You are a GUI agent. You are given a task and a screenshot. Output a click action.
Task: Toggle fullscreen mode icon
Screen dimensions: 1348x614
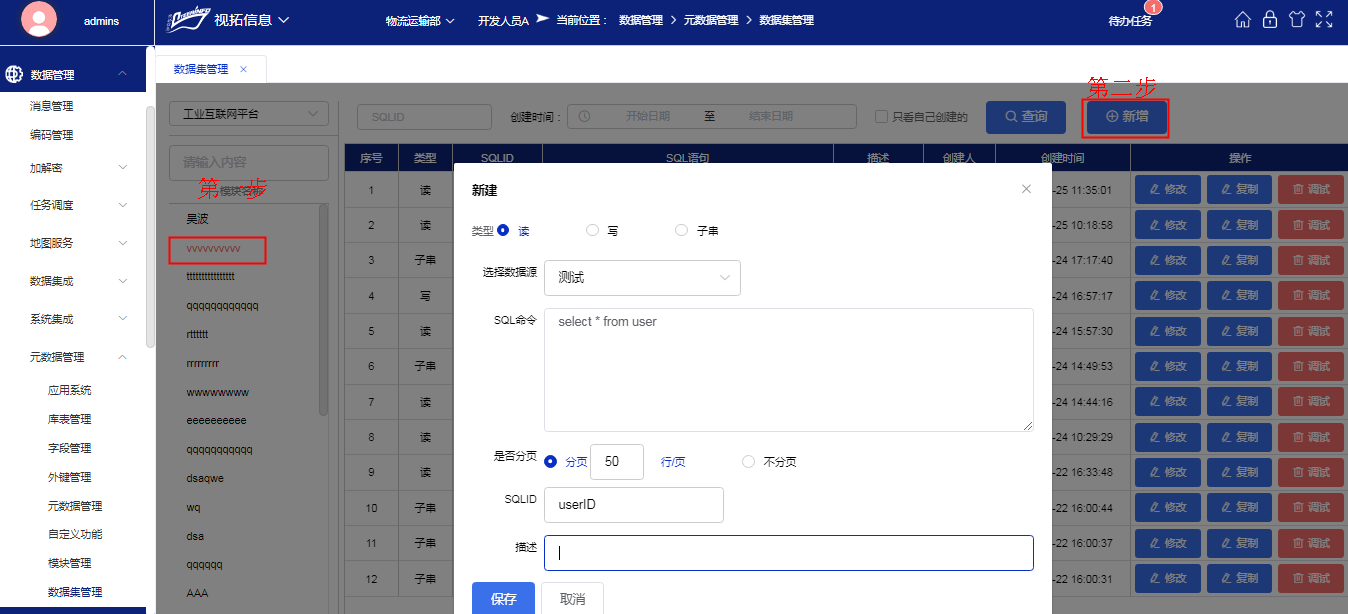point(1324,20)
